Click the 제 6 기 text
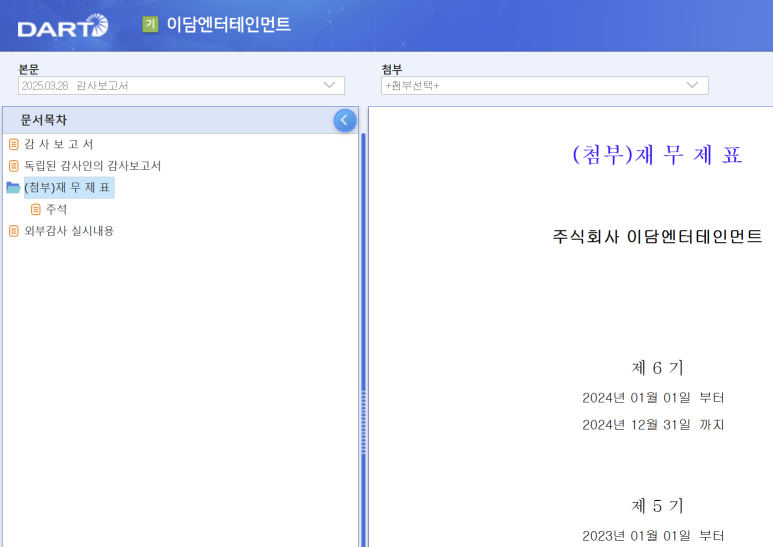 tap(657, 368)
